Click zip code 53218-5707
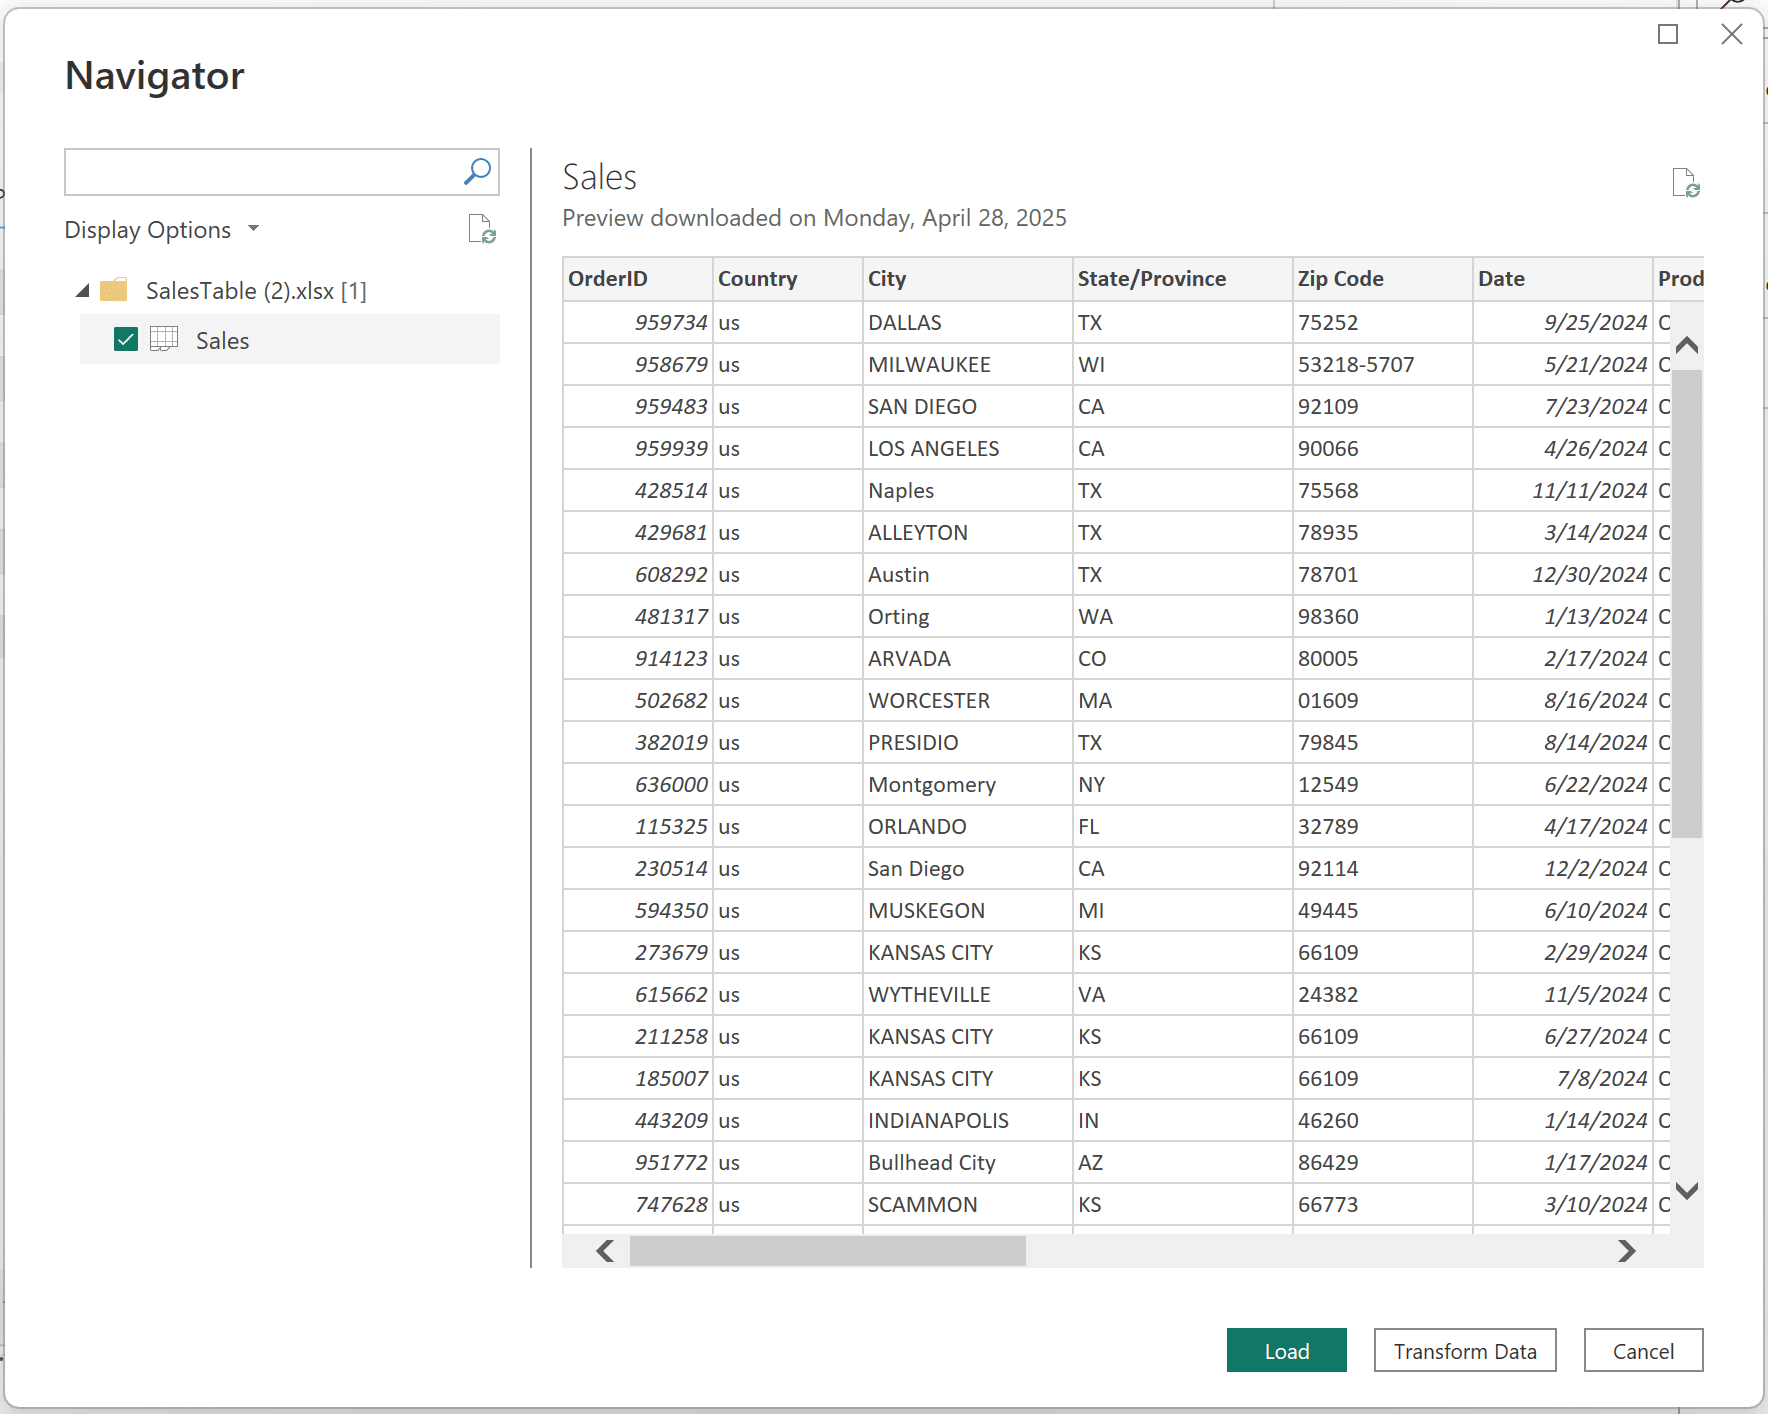Image resolution: width=1768 pixels, height=1414 pixels. (1383, 365)
